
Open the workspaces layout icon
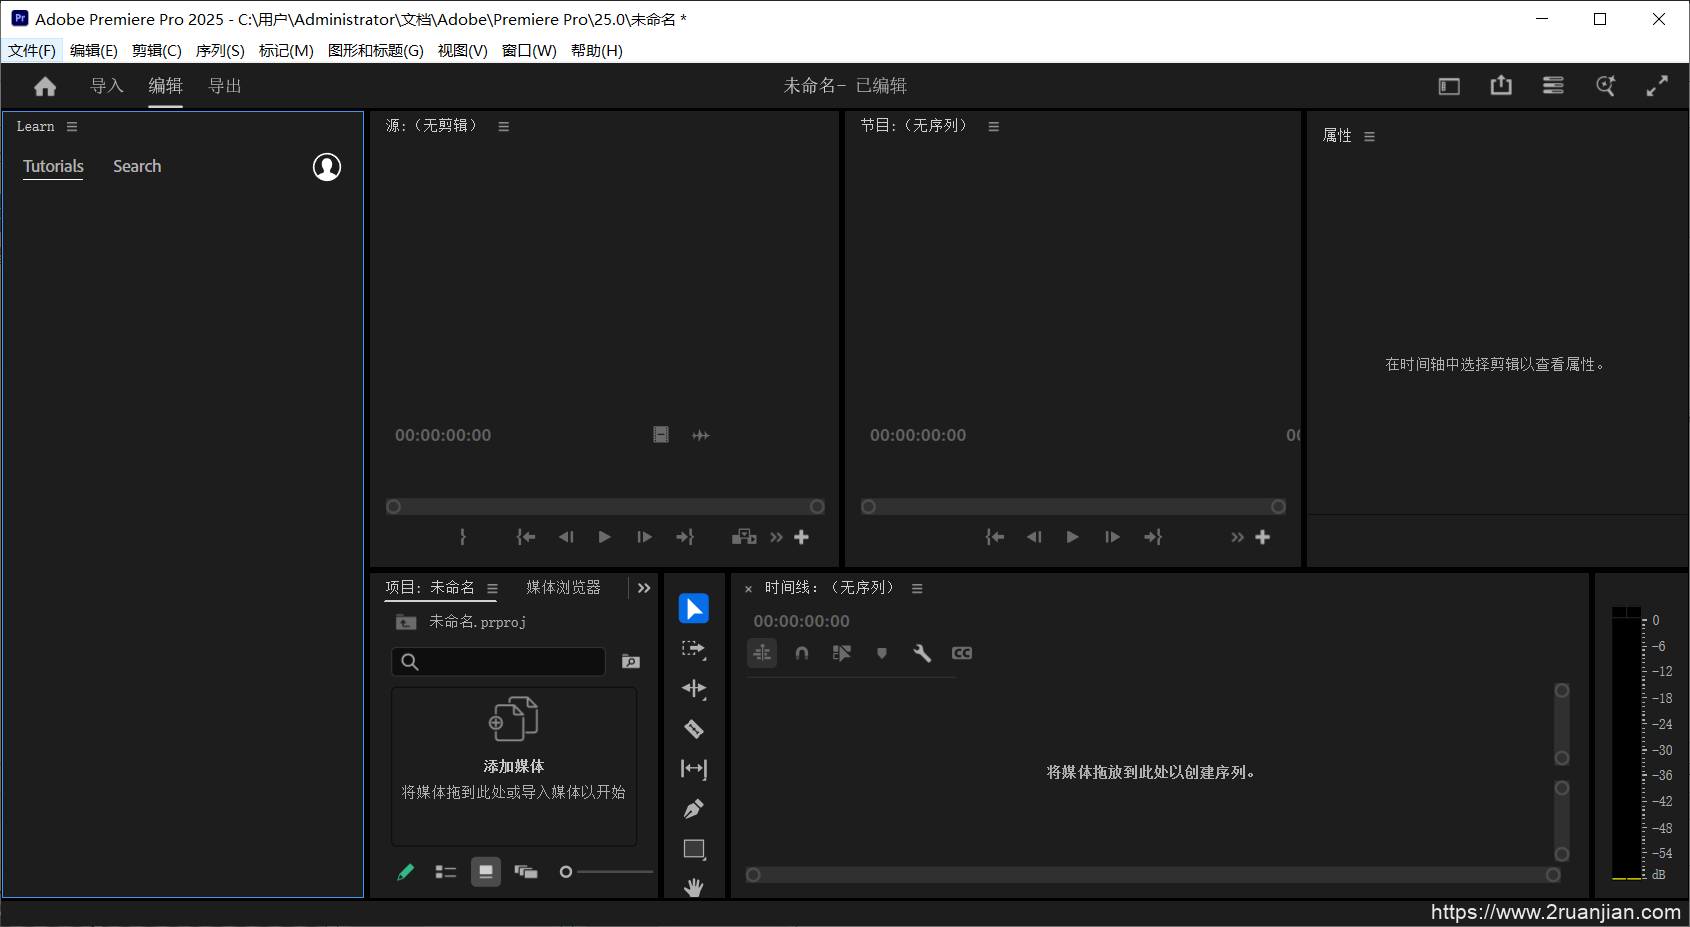tap(1449, 87)
